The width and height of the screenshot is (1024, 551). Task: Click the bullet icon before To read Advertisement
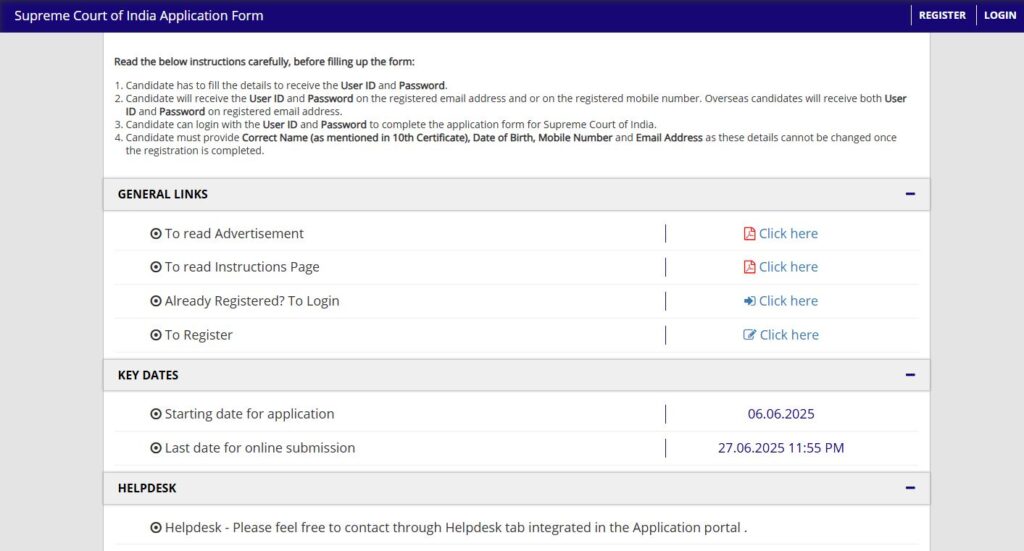pyautogui.click(x=155, y=234)
